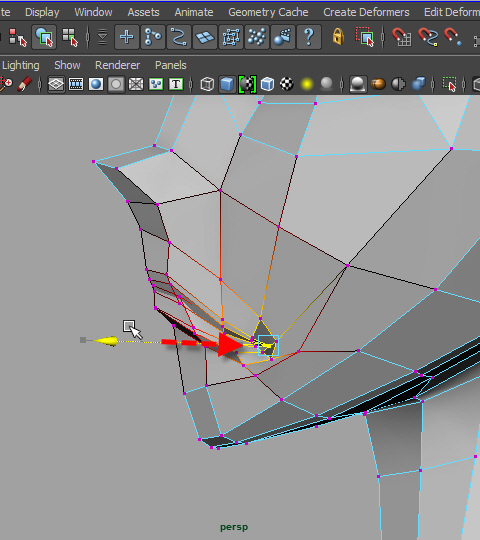Toggle the film gate icon

[76, 84]
